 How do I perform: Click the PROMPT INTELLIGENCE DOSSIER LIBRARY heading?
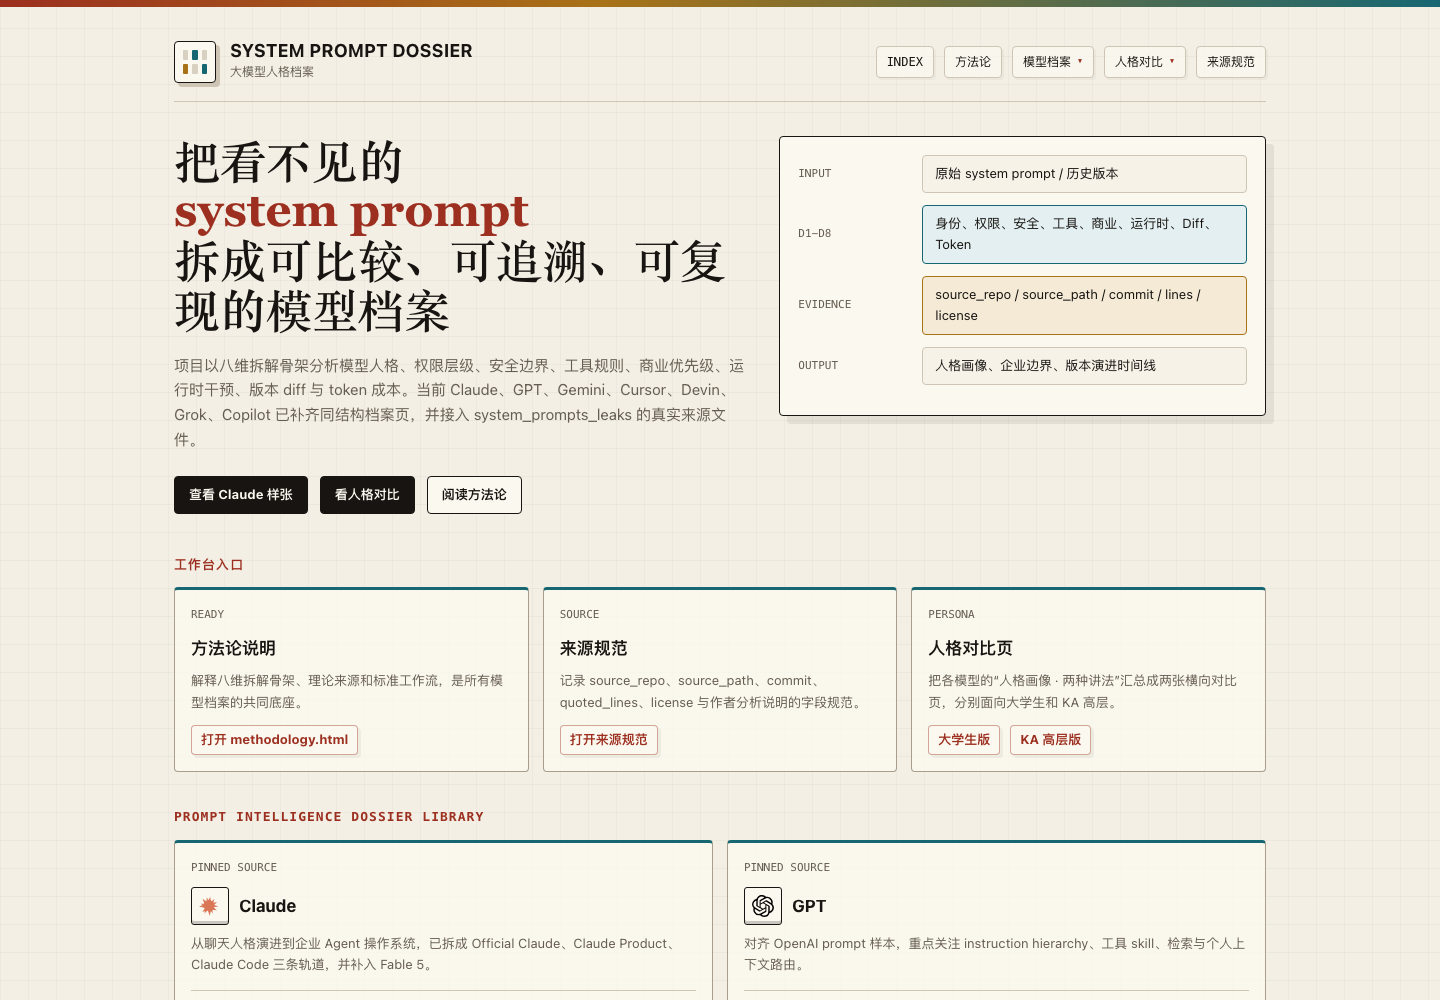coord(329,817)
